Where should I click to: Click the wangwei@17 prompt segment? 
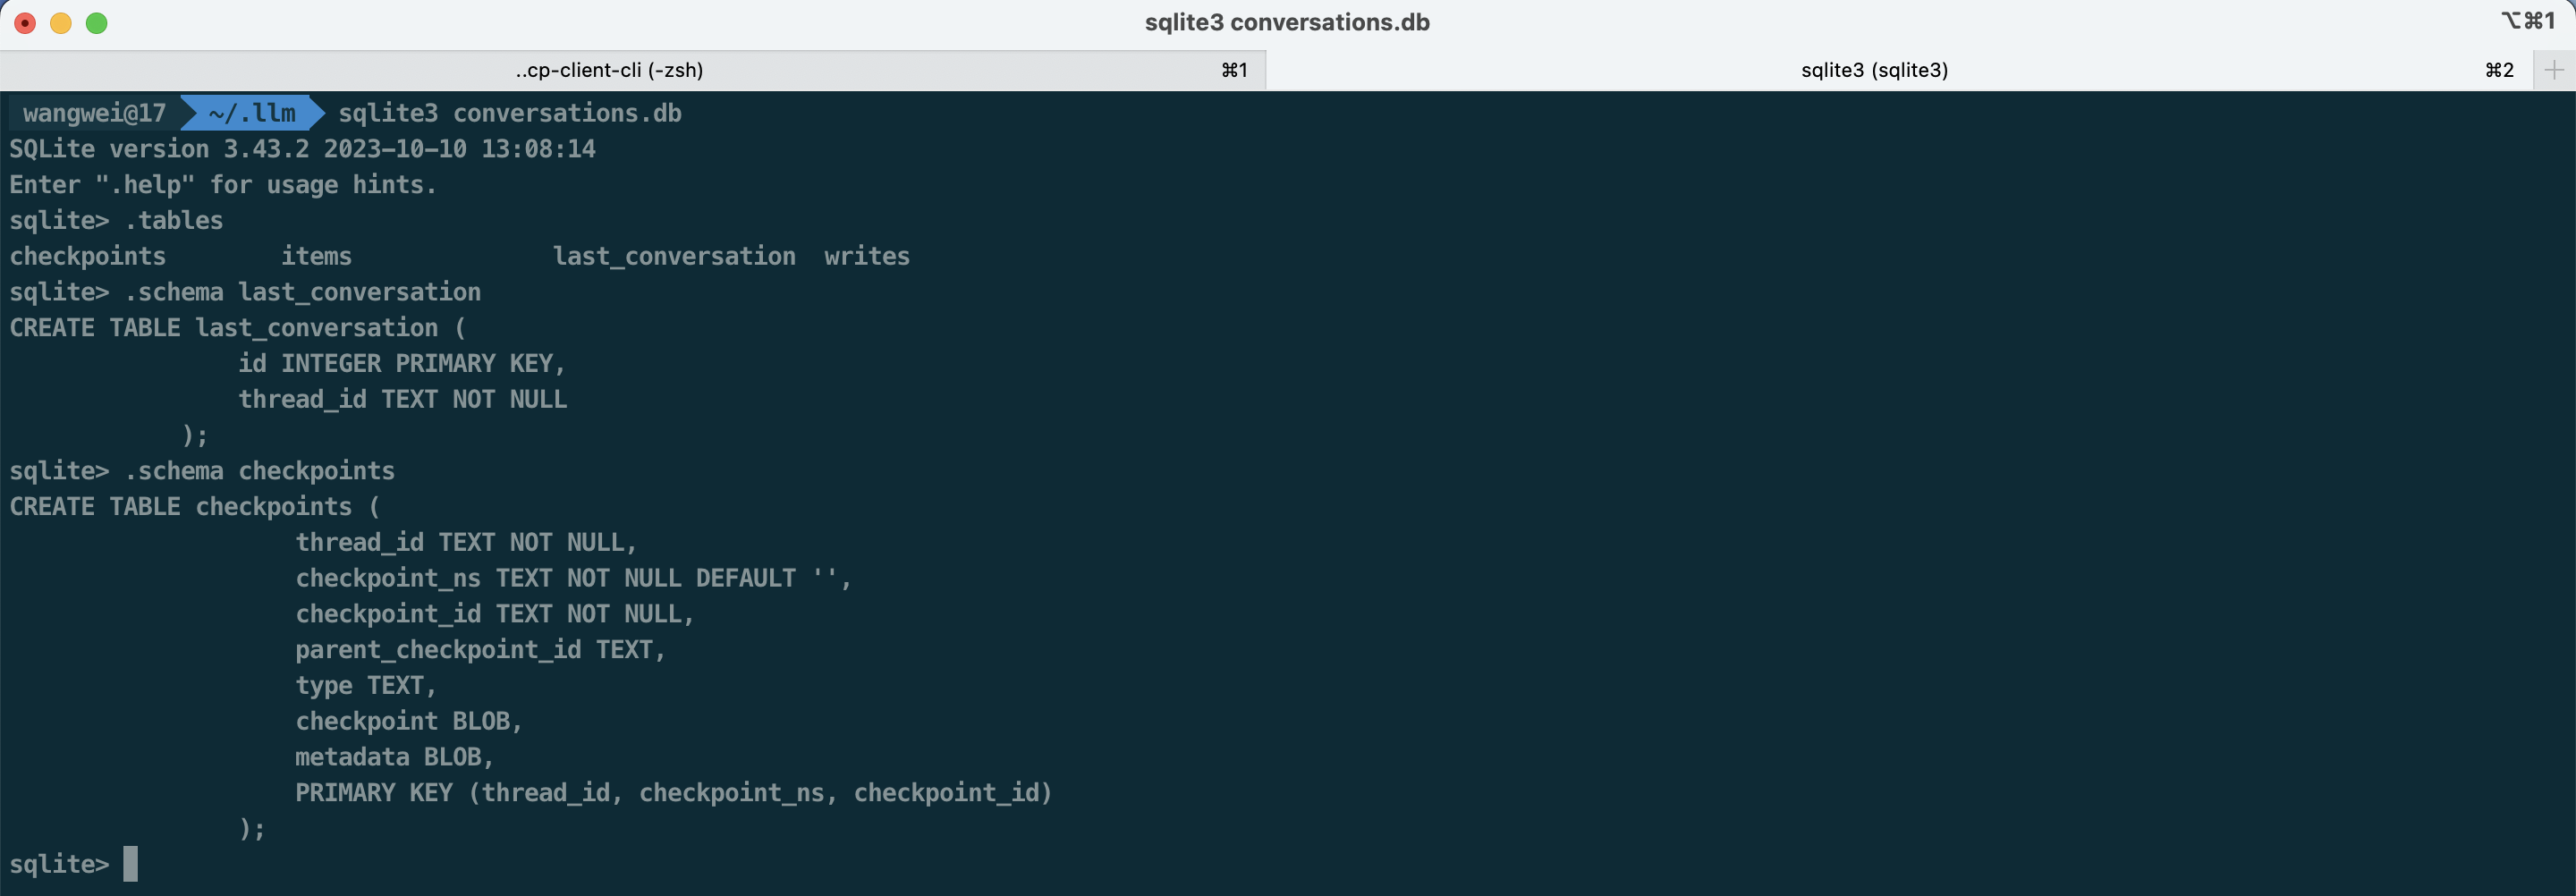[94, 113]
